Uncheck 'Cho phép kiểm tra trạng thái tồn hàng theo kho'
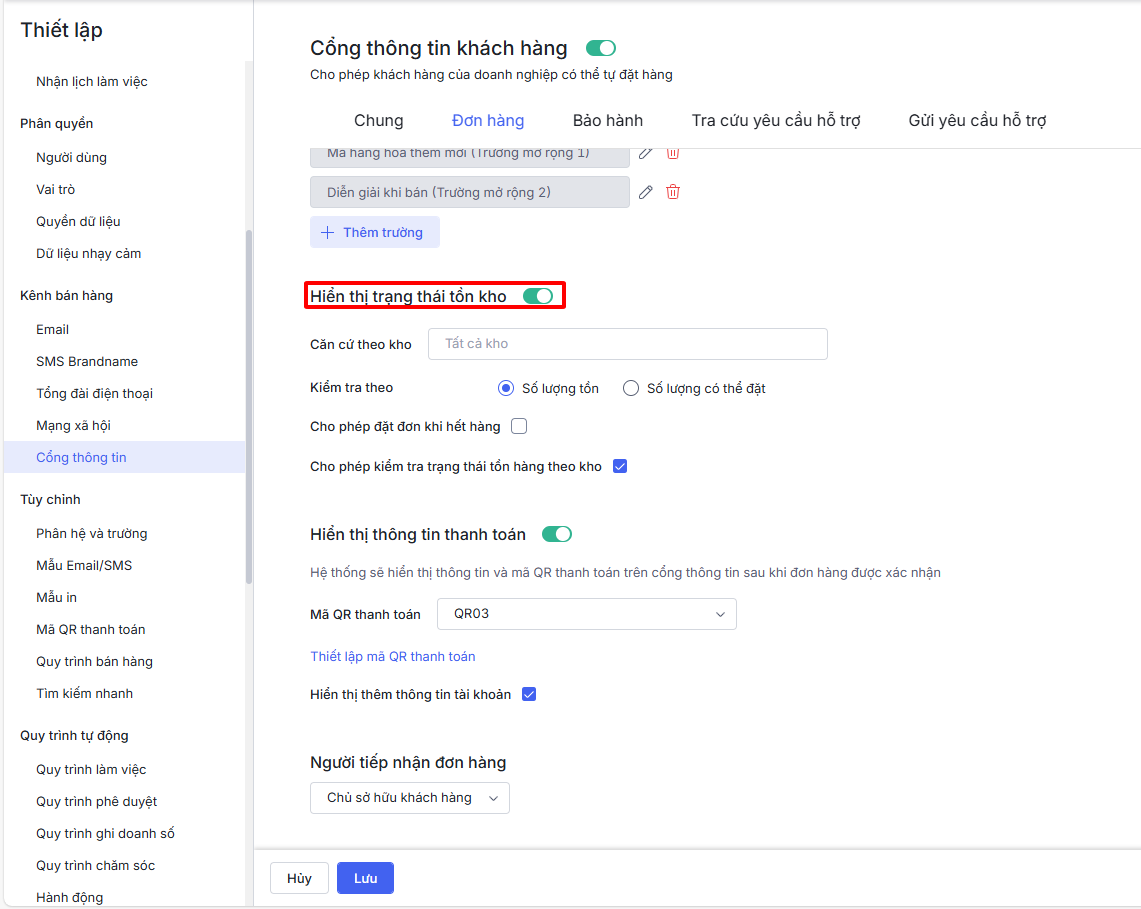This screenshot has height=909, width=1141. click(620, 466)
